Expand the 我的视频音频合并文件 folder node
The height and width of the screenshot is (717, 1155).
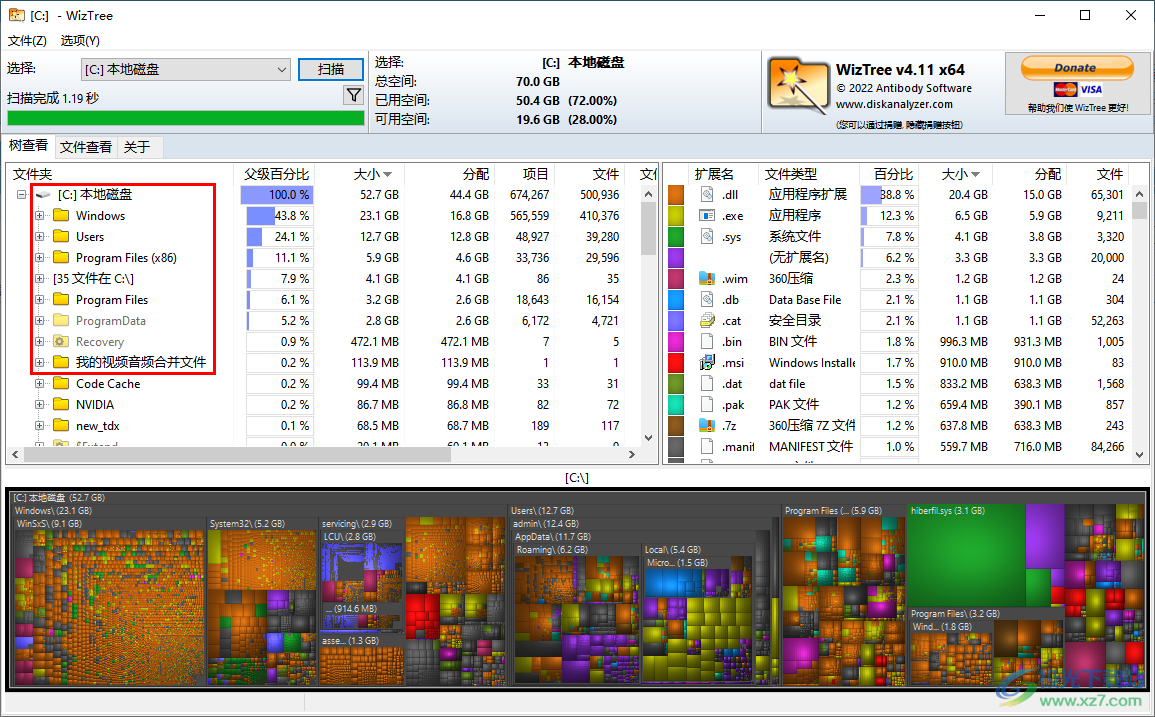pyautogui.click(x=39, y=363)
